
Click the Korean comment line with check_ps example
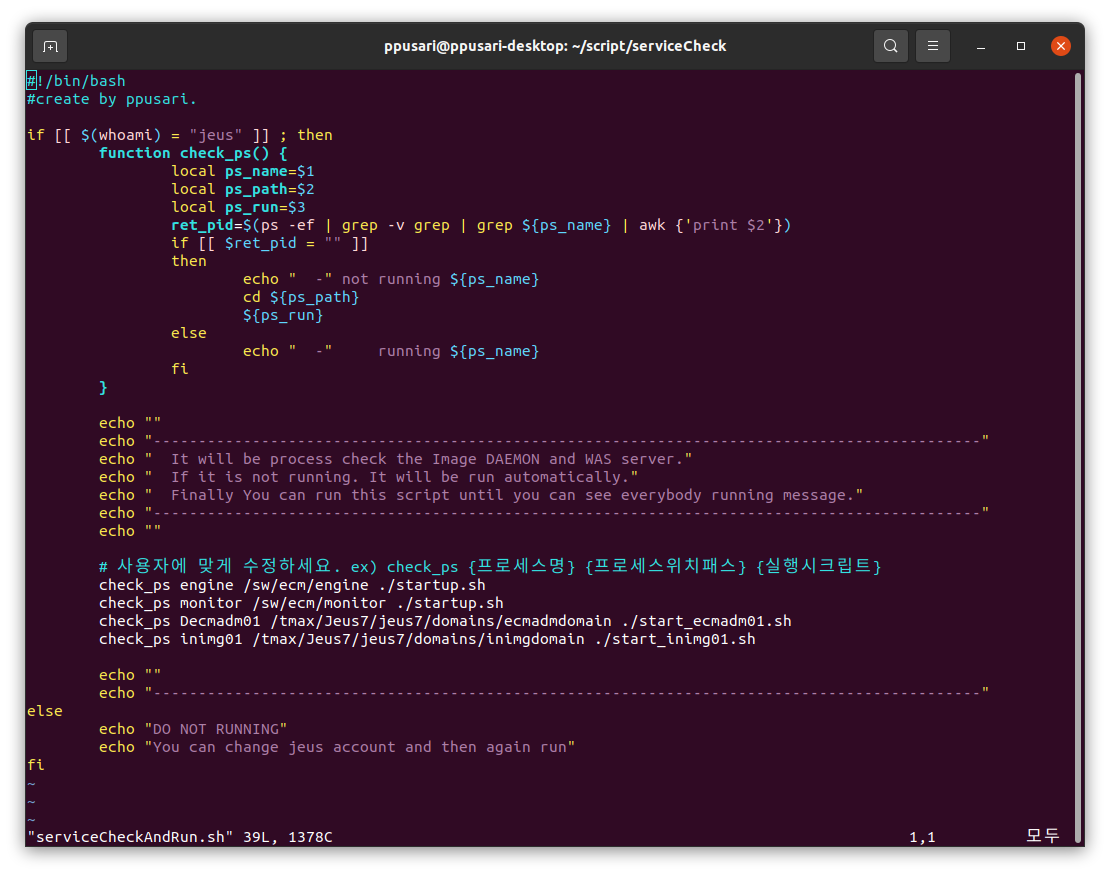(x=490, y=566)
